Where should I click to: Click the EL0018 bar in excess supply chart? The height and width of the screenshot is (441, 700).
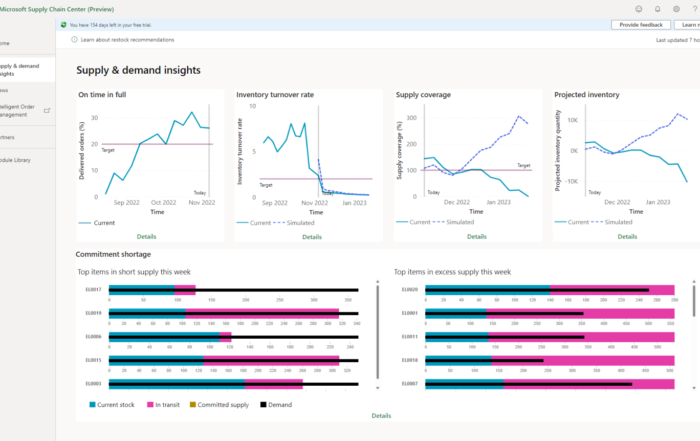[x=550, y=360]
